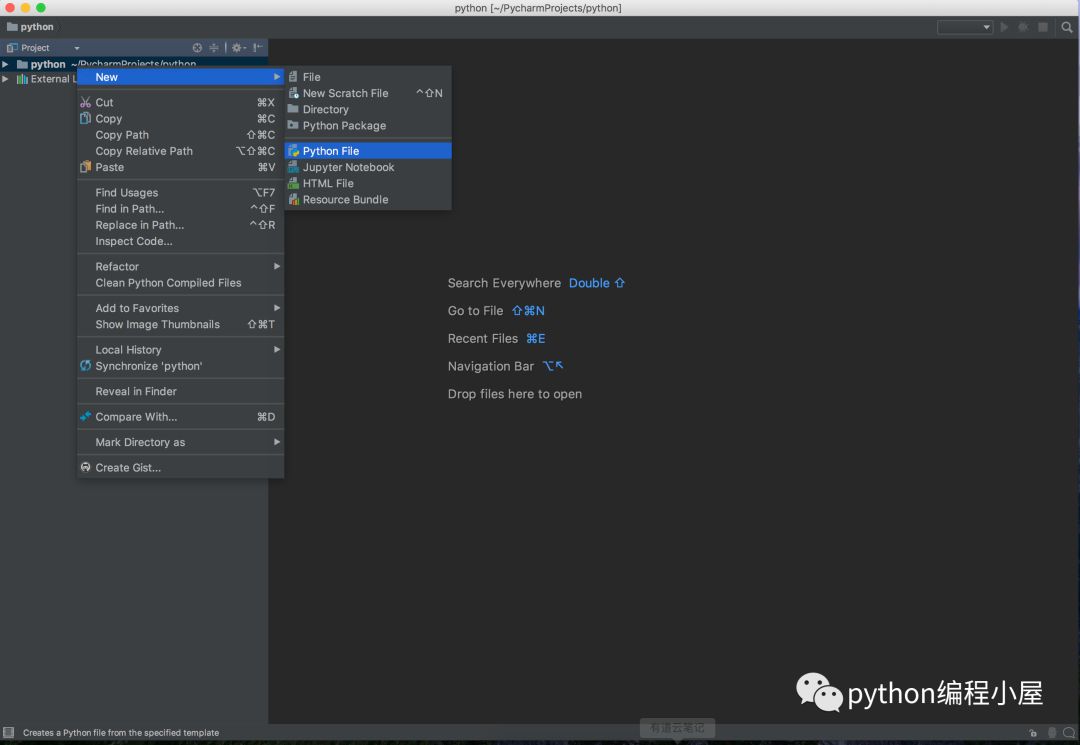Choose New Scratch File
This screenshot has height=745, width=1080.
click(x=368, y=93)
